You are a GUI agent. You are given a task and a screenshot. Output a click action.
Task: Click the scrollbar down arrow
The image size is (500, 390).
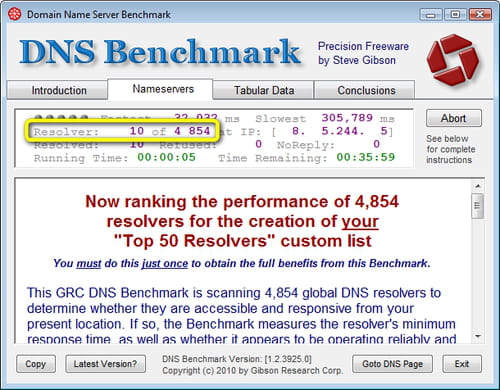[478, 336]
